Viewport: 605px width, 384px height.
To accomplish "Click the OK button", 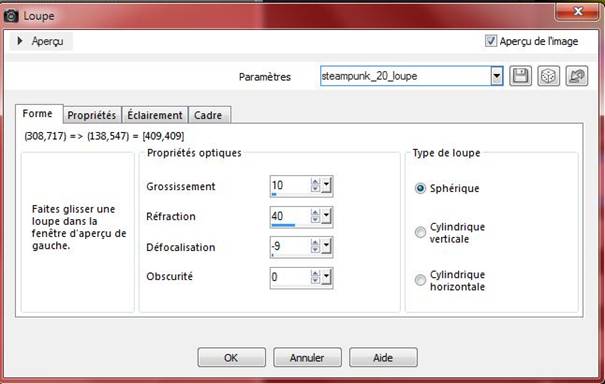I will pyautogui.click(x=232, y=358).
